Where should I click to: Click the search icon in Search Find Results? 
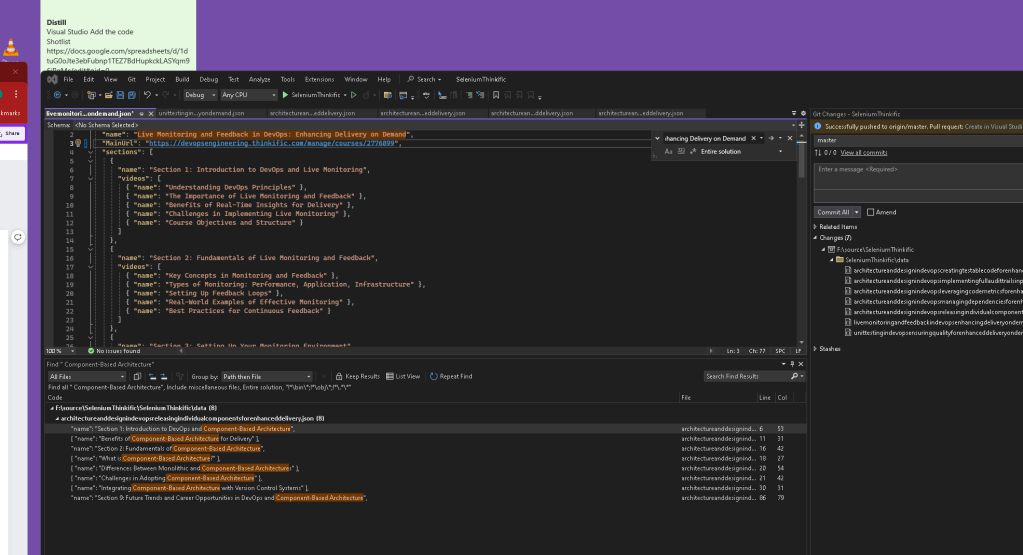click(x=794, y=376)
